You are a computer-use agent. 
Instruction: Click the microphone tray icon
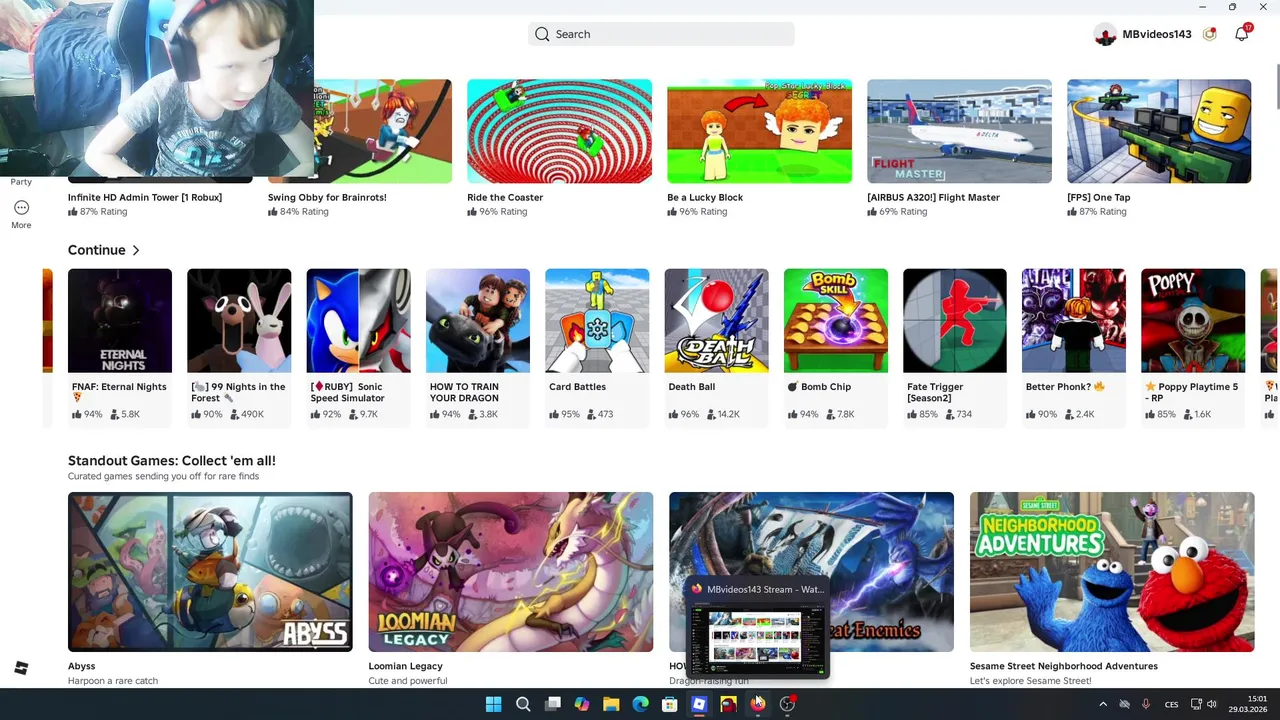point(1146,704)
